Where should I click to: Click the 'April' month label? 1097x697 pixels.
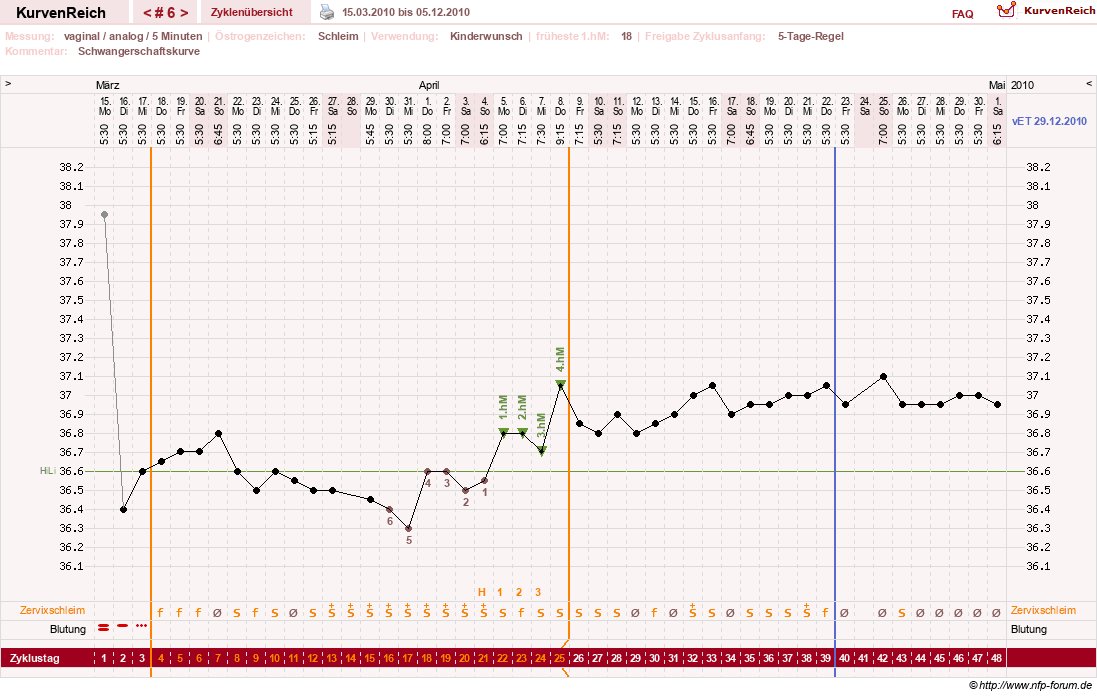point(429,85)
